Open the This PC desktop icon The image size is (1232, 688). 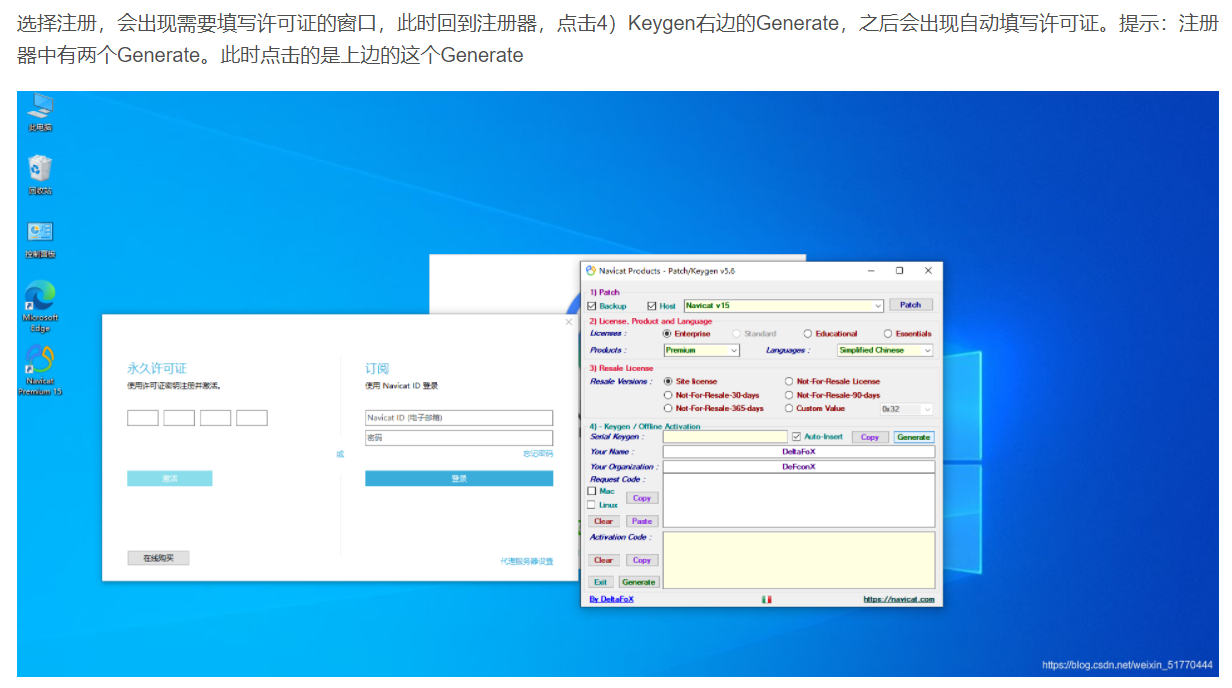[40, 112]
